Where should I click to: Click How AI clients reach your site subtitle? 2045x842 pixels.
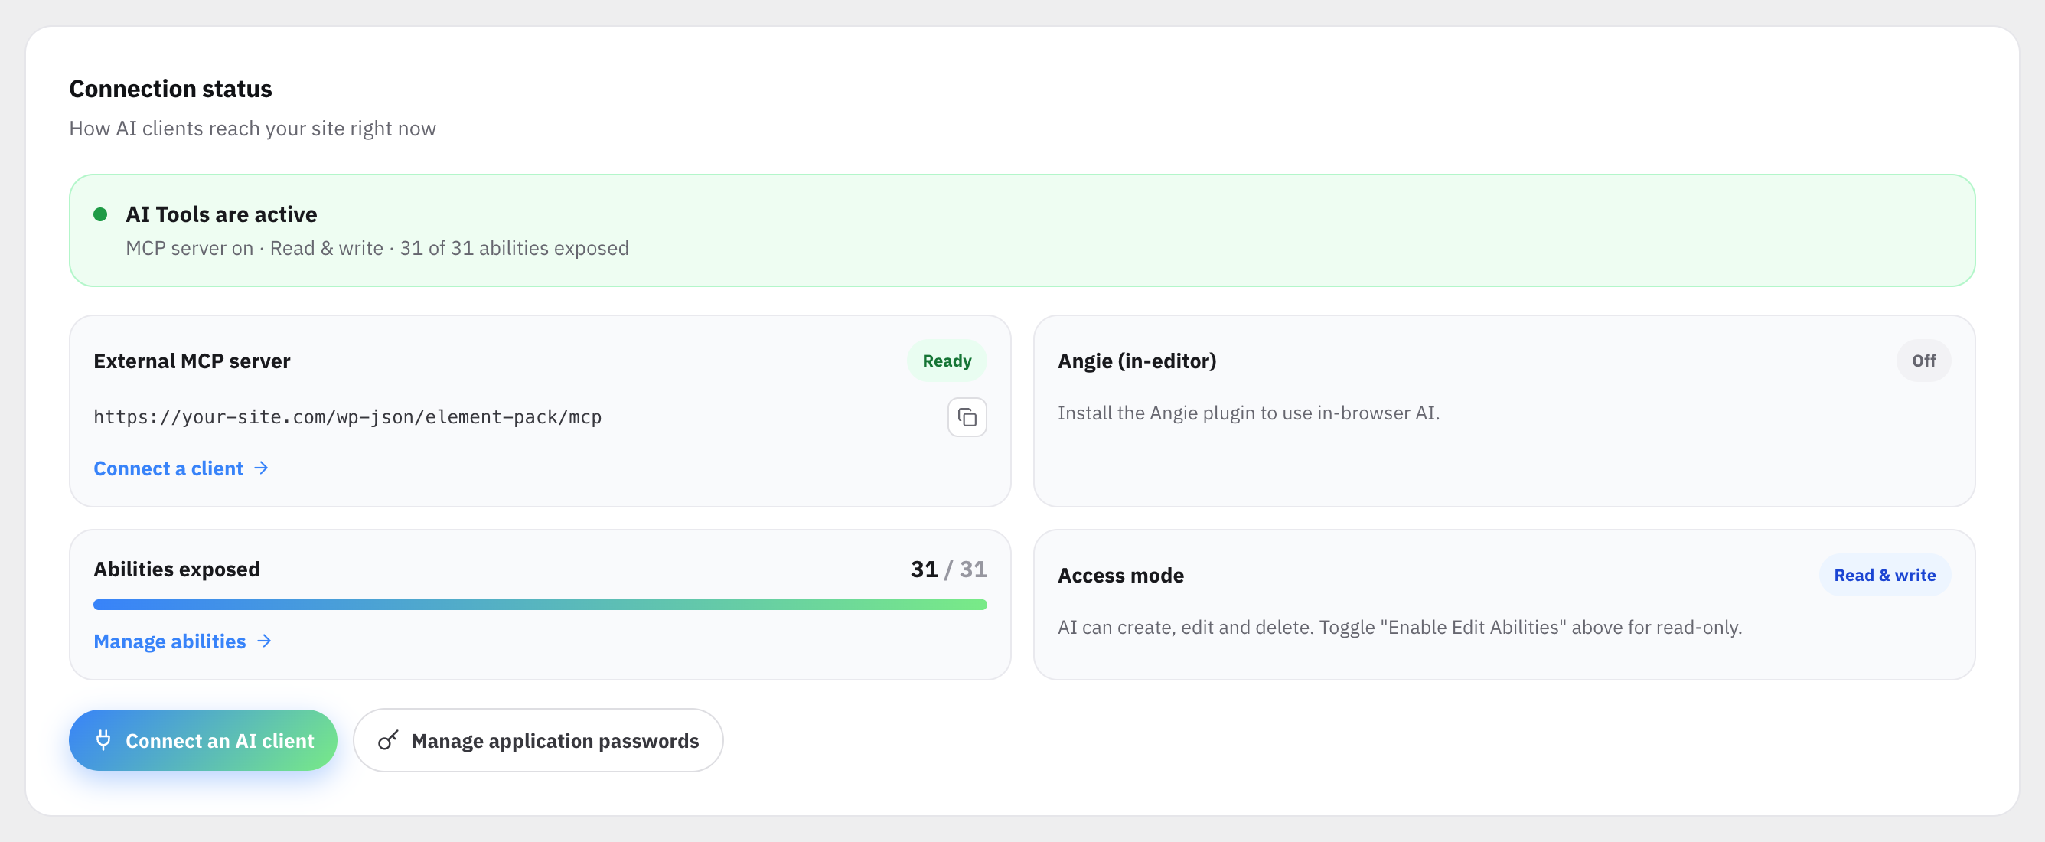[x=252, y=128]
